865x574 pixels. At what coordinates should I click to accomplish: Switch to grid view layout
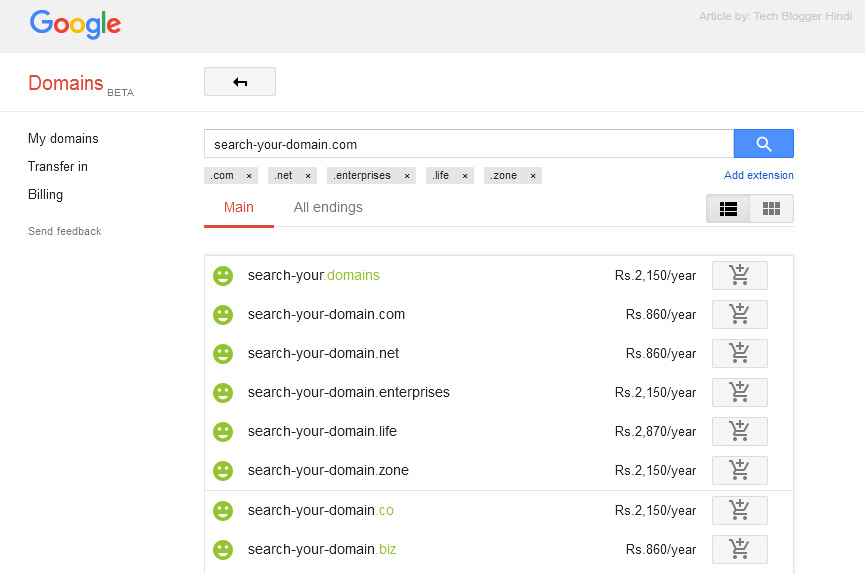tap(771, 209)
